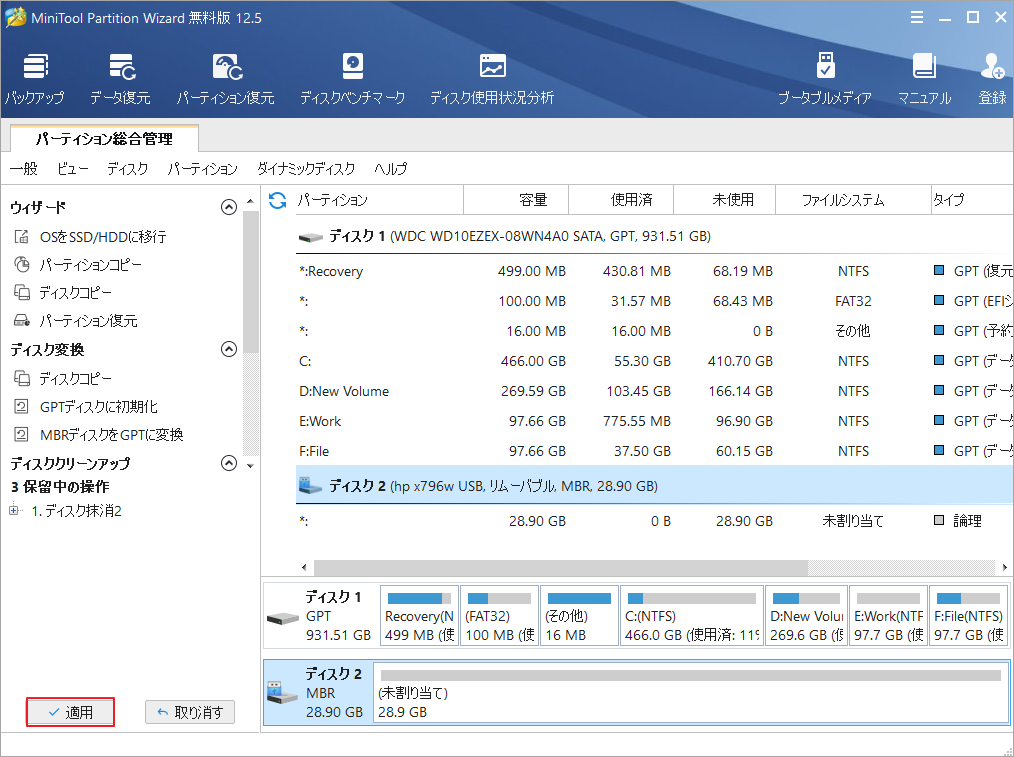Open the マニュアル help icon

click(x=923, y=77)
